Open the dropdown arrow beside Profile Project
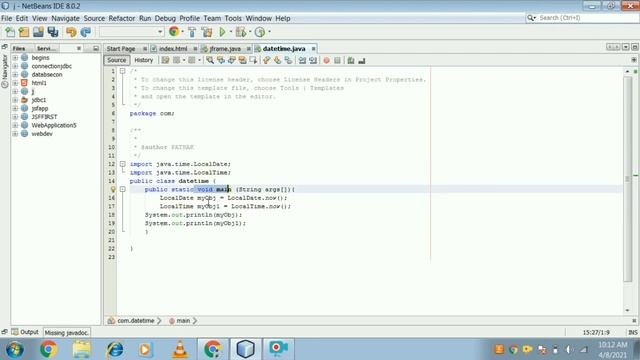This screenshot has height=360, width=640. click(x=269, y=32)
